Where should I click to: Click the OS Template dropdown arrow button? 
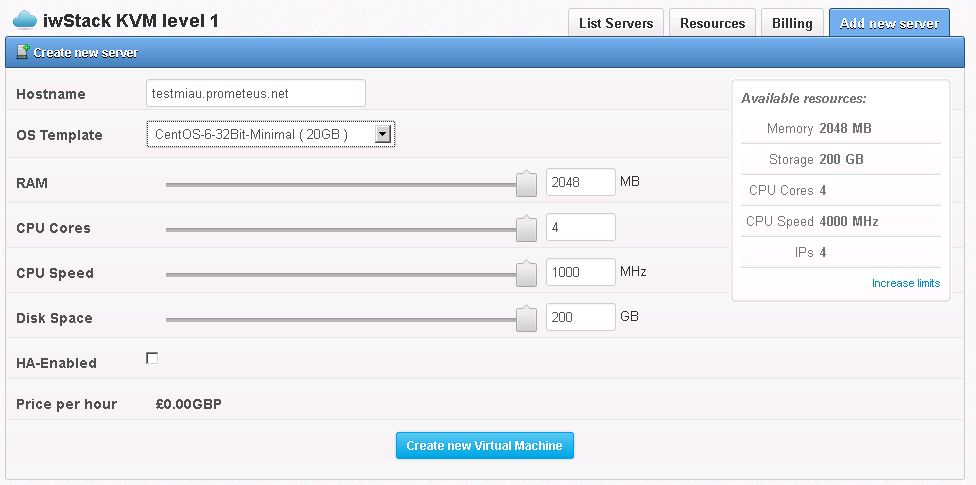click(382, 134)
